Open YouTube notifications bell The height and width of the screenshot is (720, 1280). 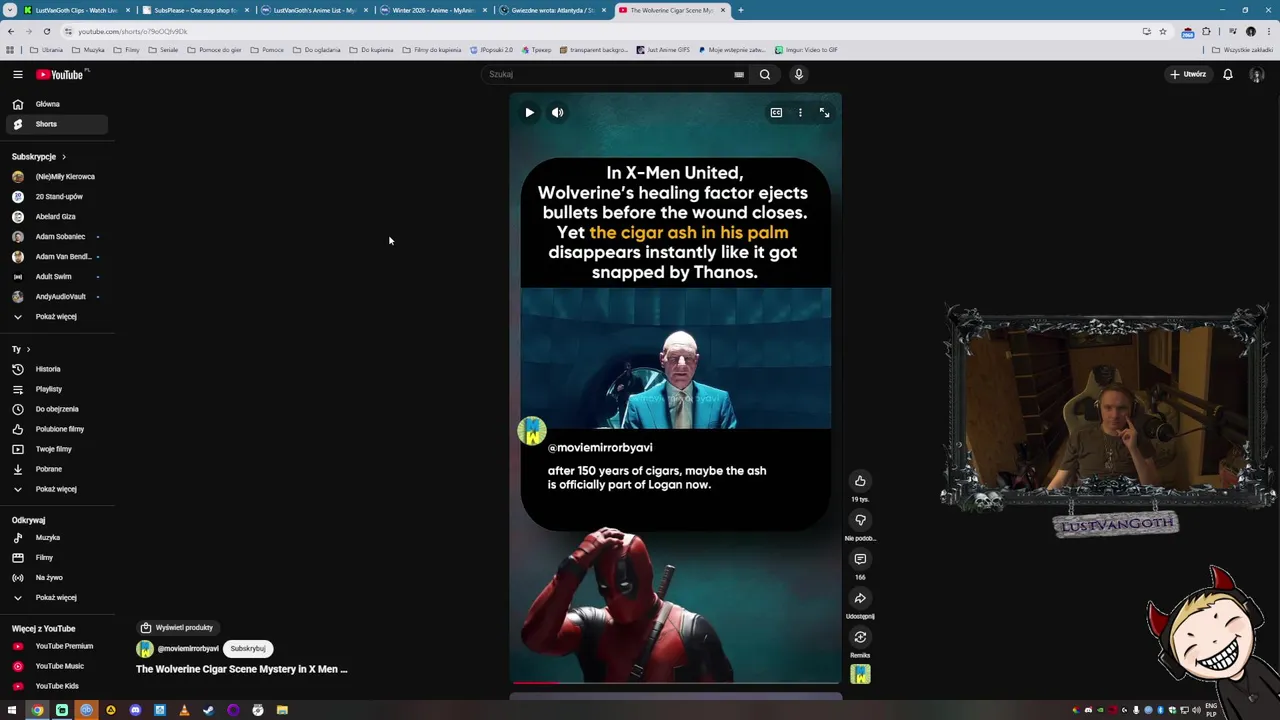[x=1228, y=74]
